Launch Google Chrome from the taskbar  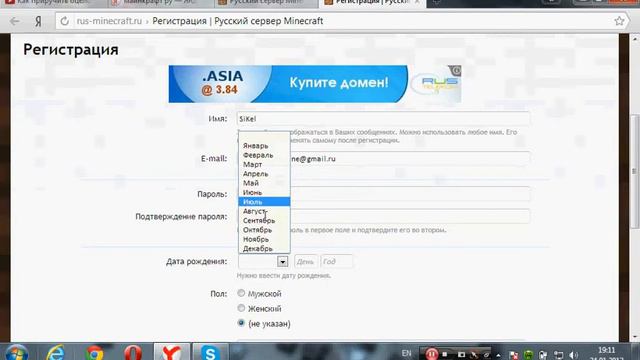coord(94,353)
